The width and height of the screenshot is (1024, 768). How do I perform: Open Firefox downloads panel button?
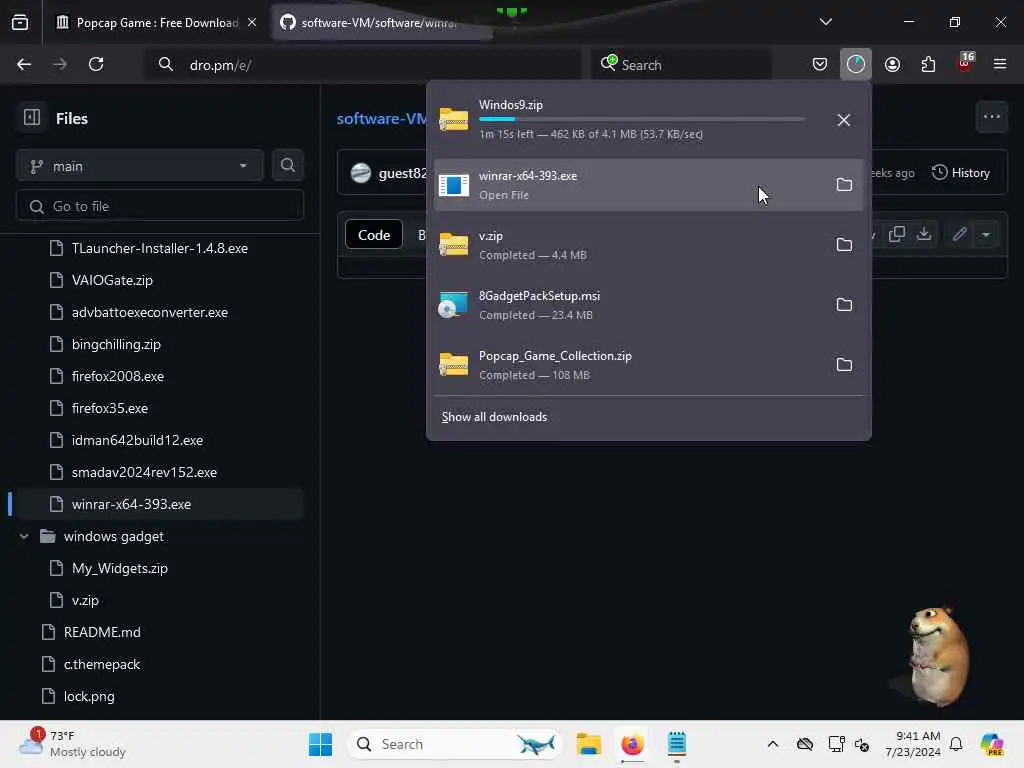[856, 64]
